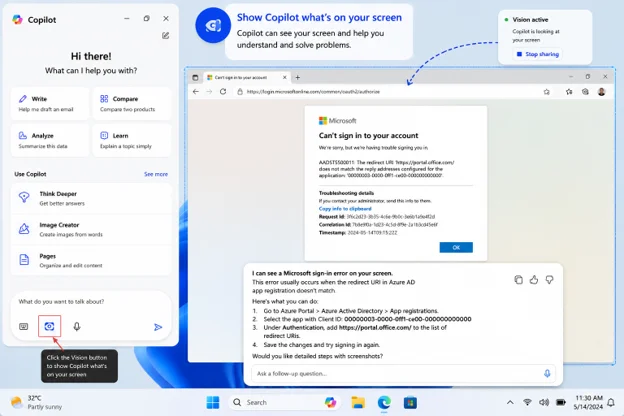Click 'Can't sign in to your account' heading
Viewport: 624px width, 416px height.
click(x=369, y=135)
